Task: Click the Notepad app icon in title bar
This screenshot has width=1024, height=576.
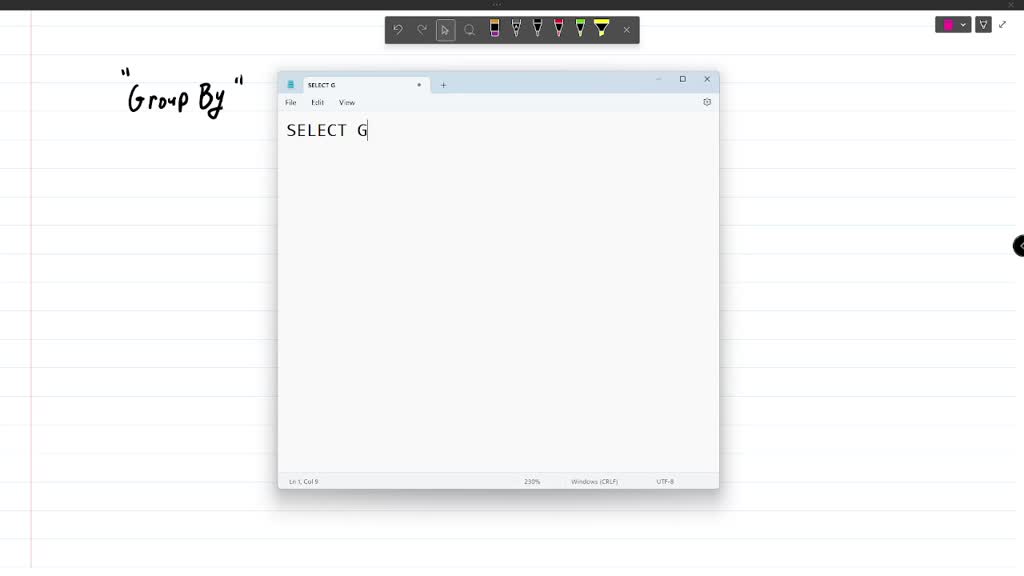Action: click(291, 85)
